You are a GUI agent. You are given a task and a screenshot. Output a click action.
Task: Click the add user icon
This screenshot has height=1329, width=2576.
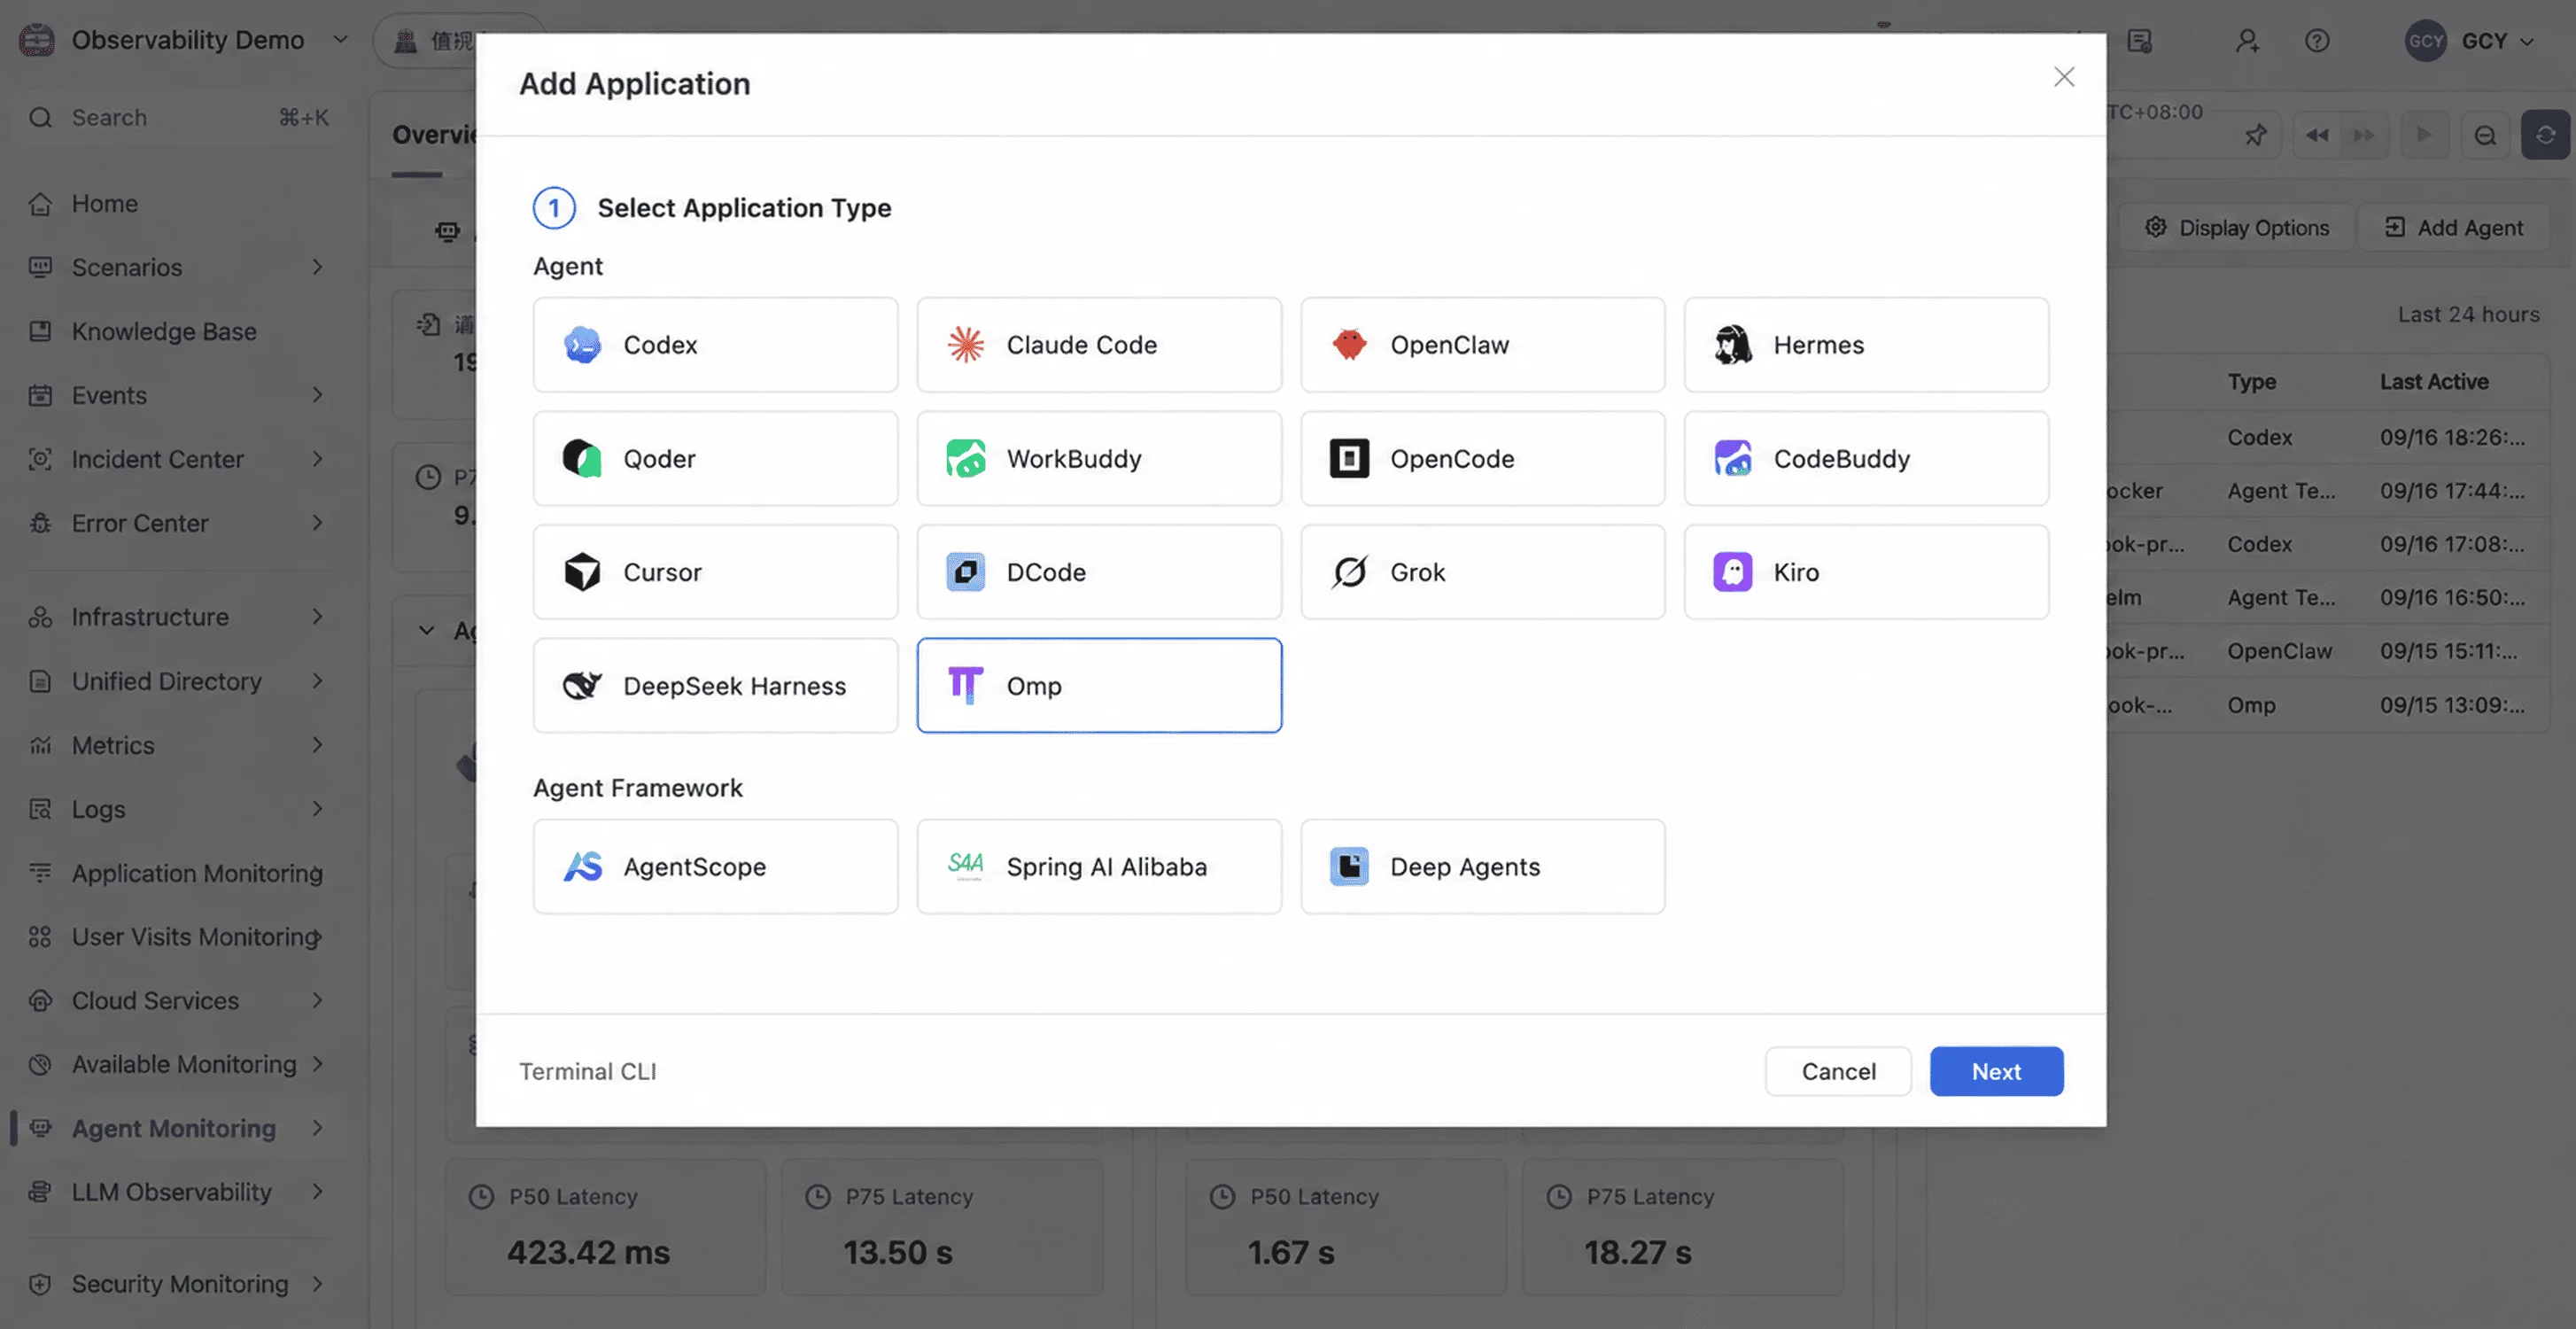pyautogui.click(x=2247, y=41)
